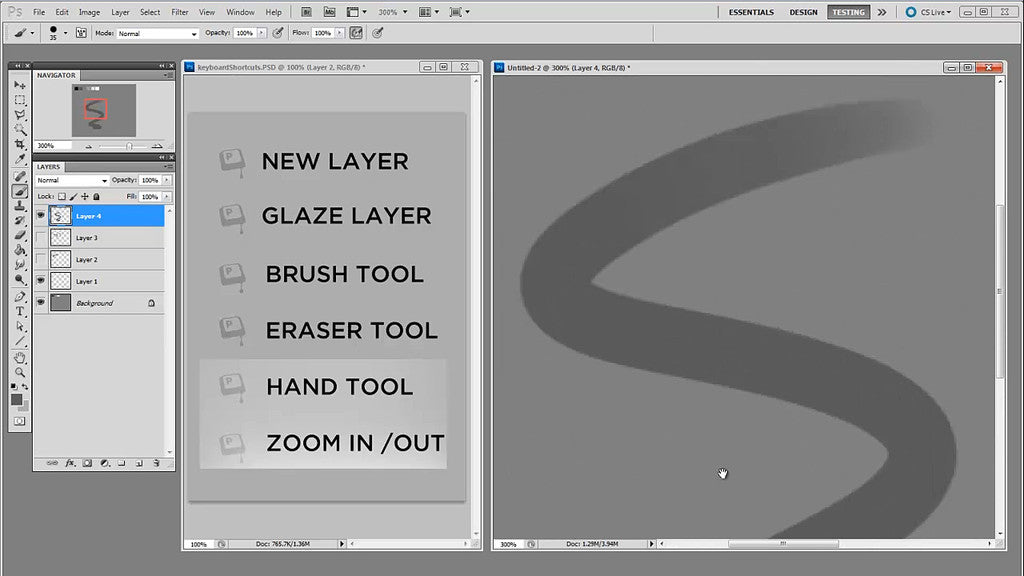The width and height of the screenshot is (1024, 576).
Task: Open the Window menu
Action: (240, 12)
